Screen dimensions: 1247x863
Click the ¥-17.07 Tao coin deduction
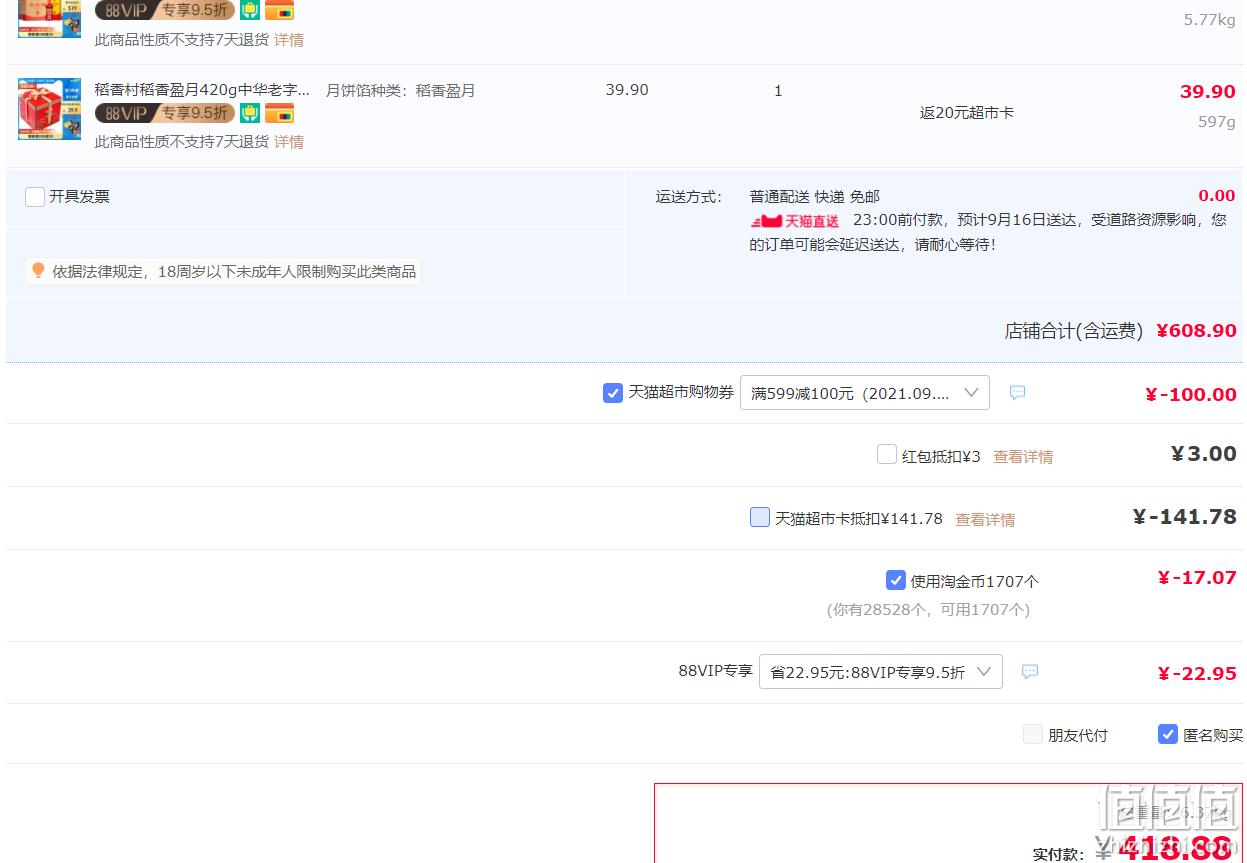(x=1197, y=578)
